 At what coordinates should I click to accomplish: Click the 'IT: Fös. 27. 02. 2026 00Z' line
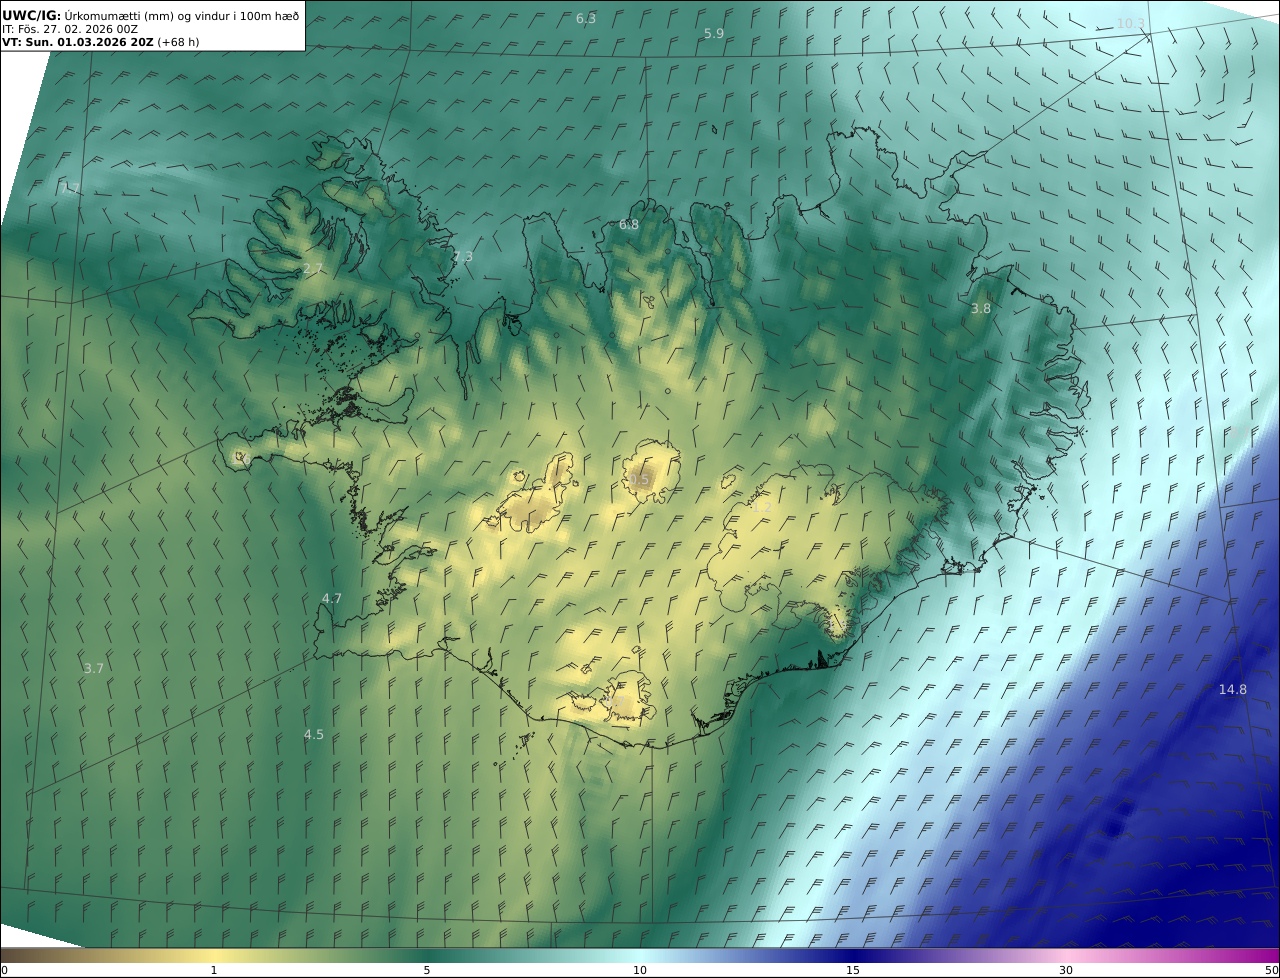click(x=70, y=29)
